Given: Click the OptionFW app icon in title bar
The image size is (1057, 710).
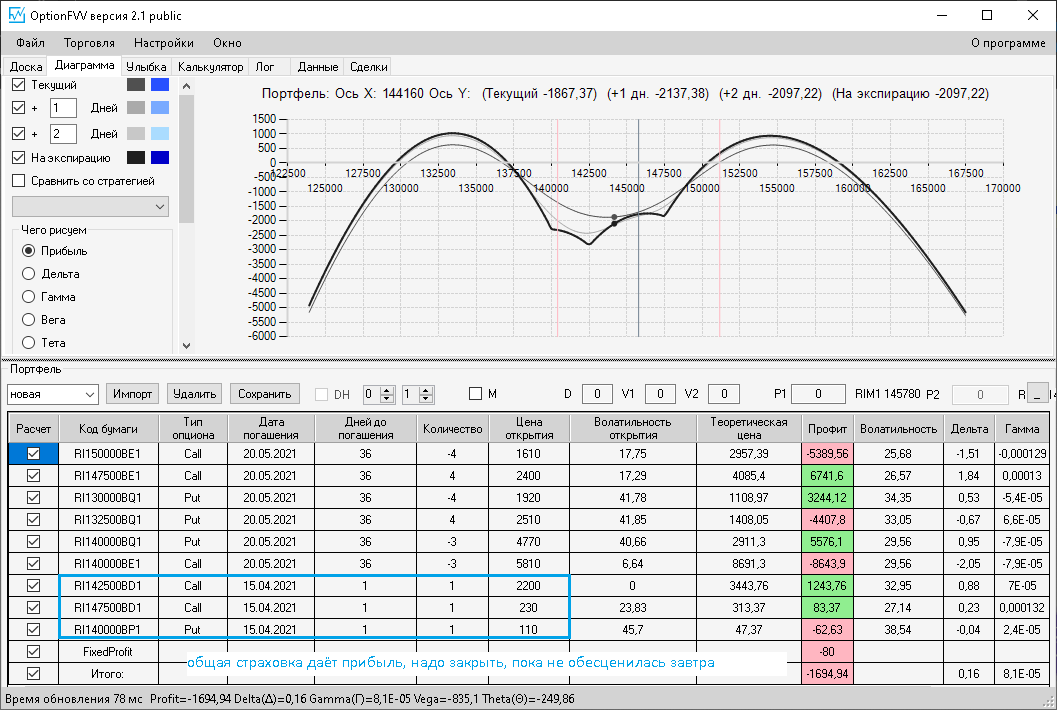Looking at the screenshot, I should pyautogui.click(x=17, y=15).
